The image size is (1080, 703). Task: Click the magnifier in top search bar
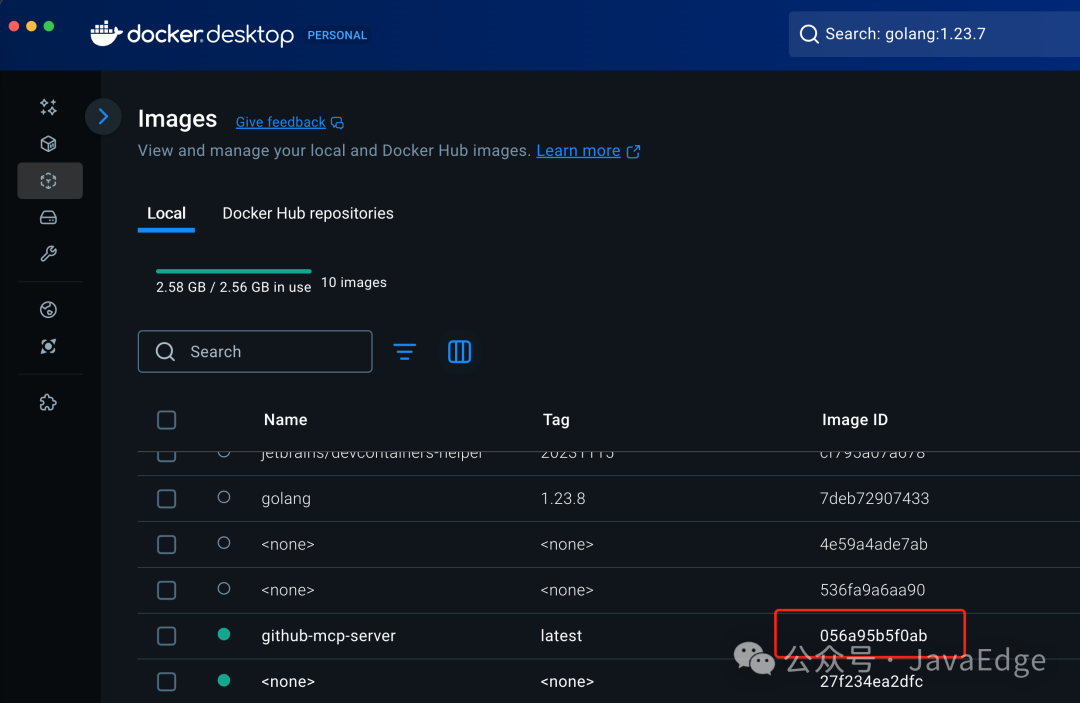(809, 34)
